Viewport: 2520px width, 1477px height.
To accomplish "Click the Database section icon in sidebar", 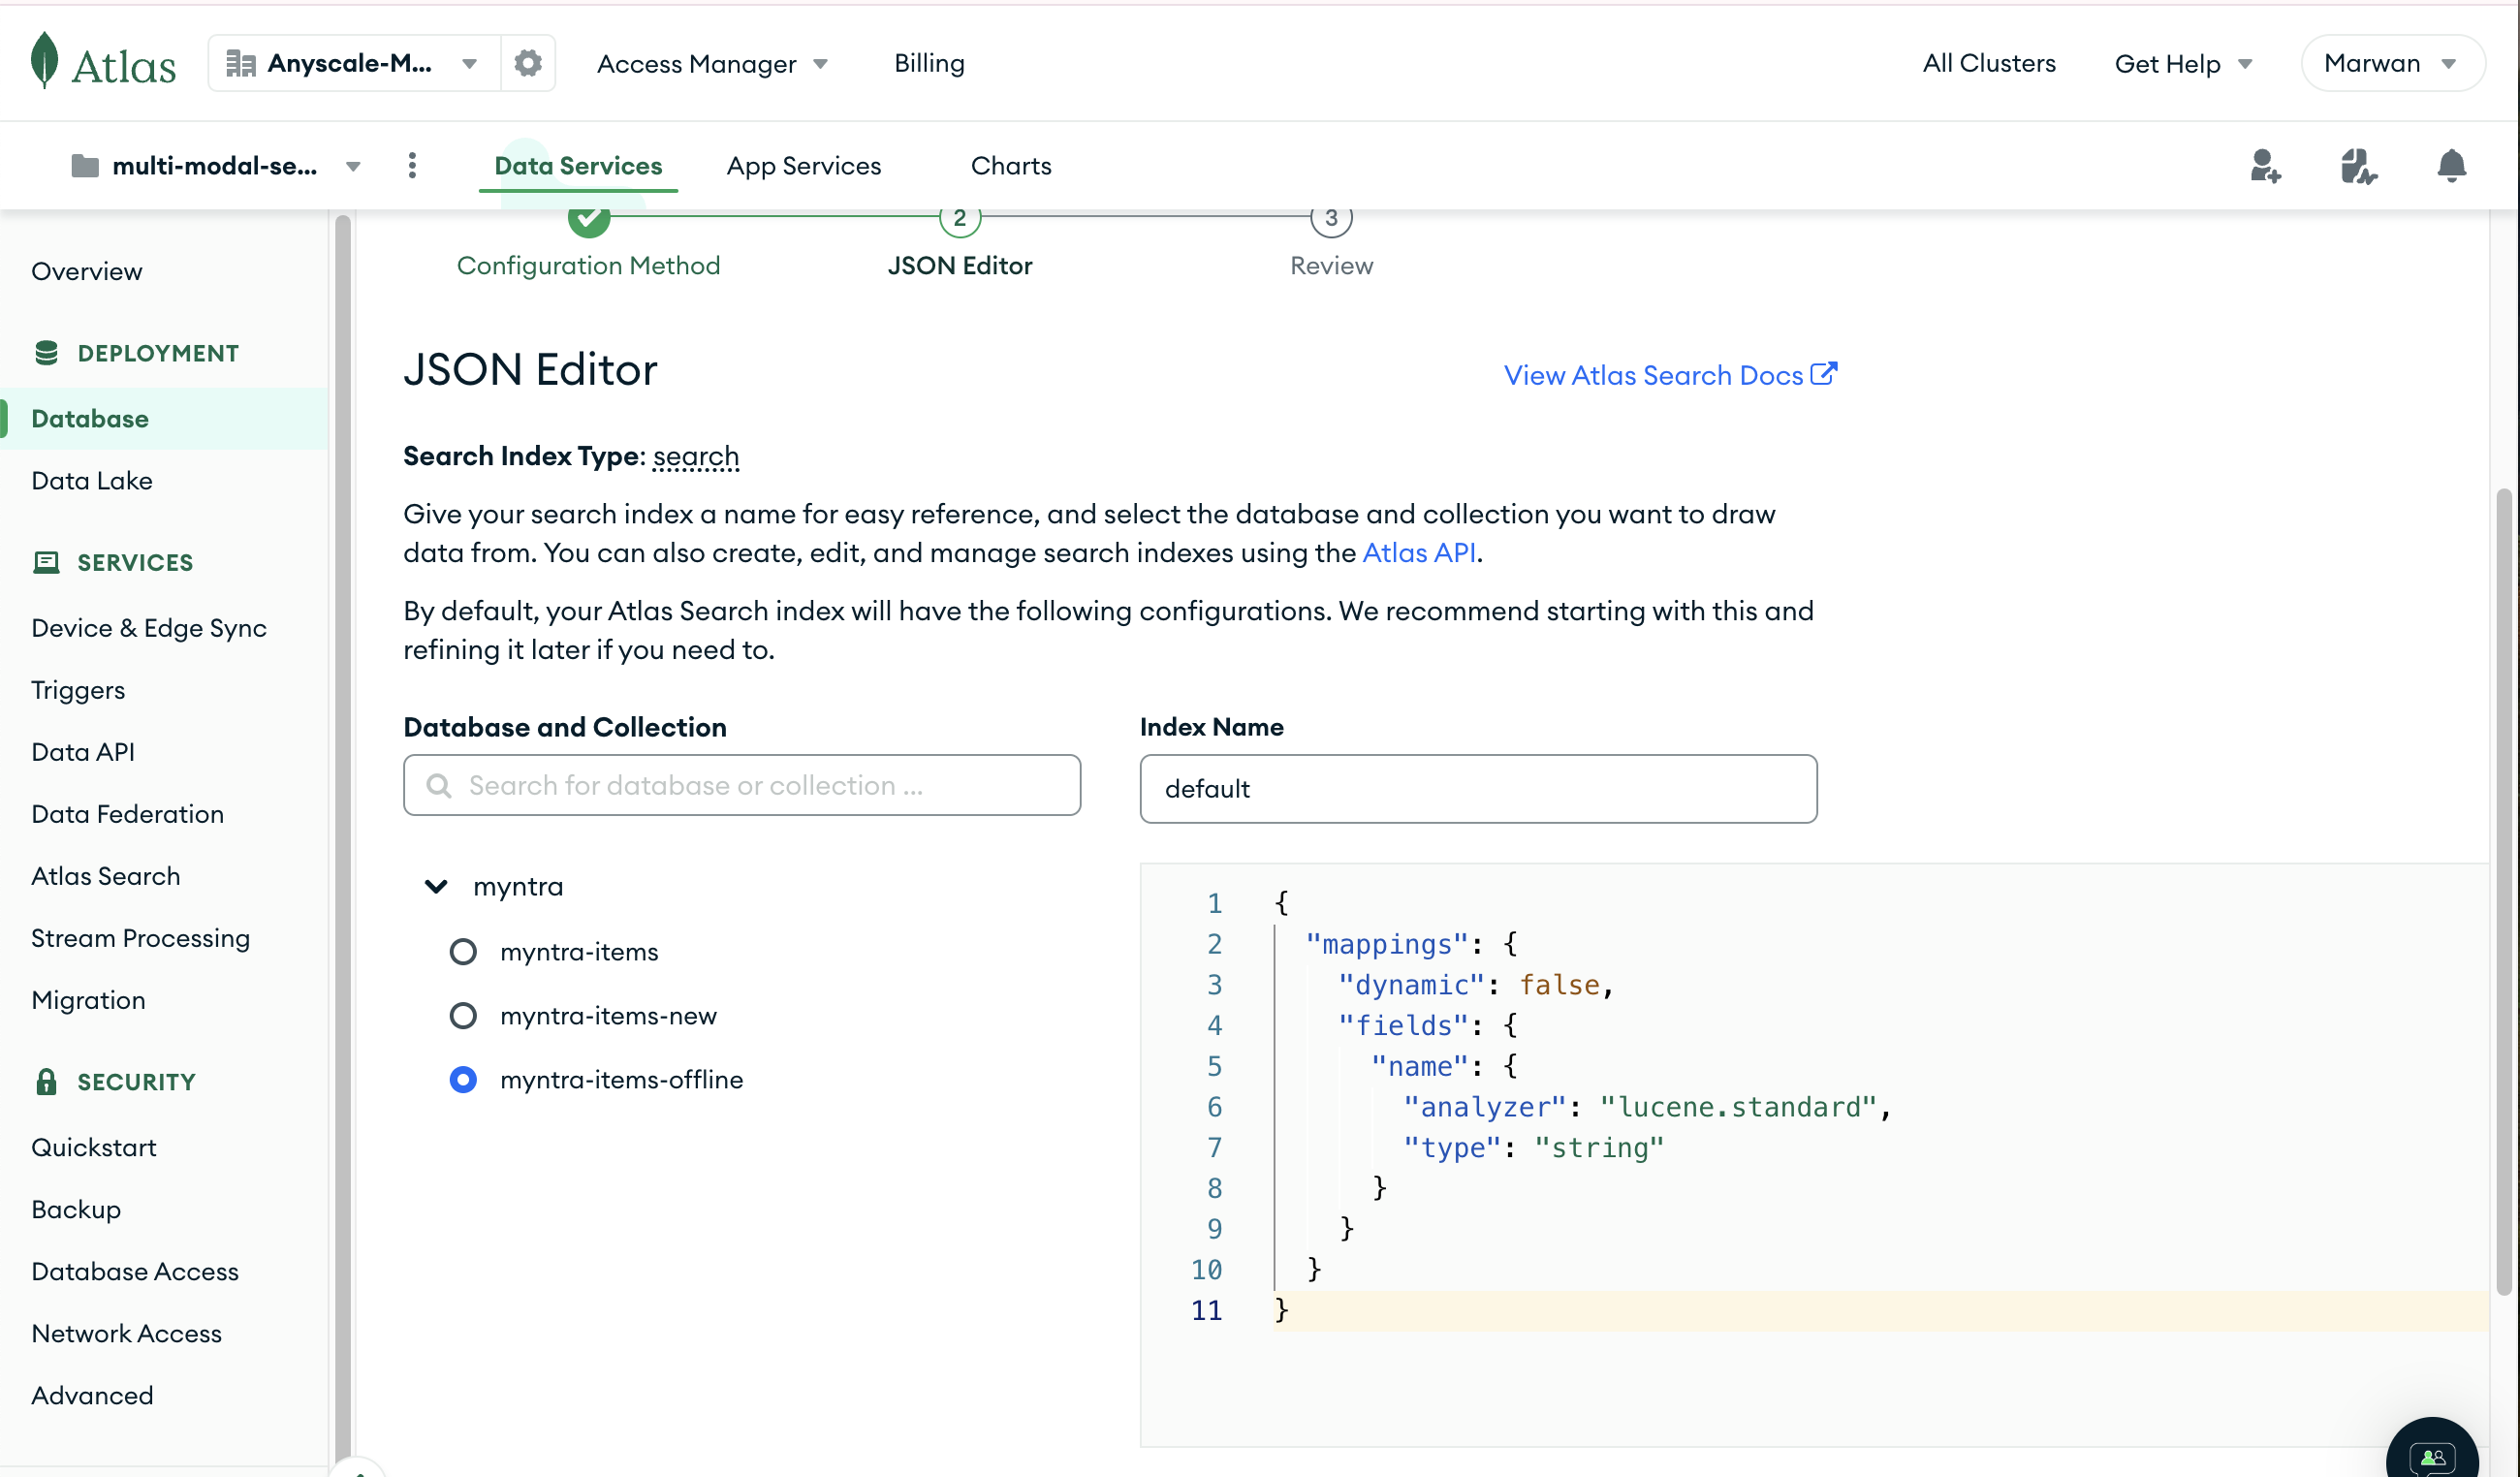I will pos(46,352).
